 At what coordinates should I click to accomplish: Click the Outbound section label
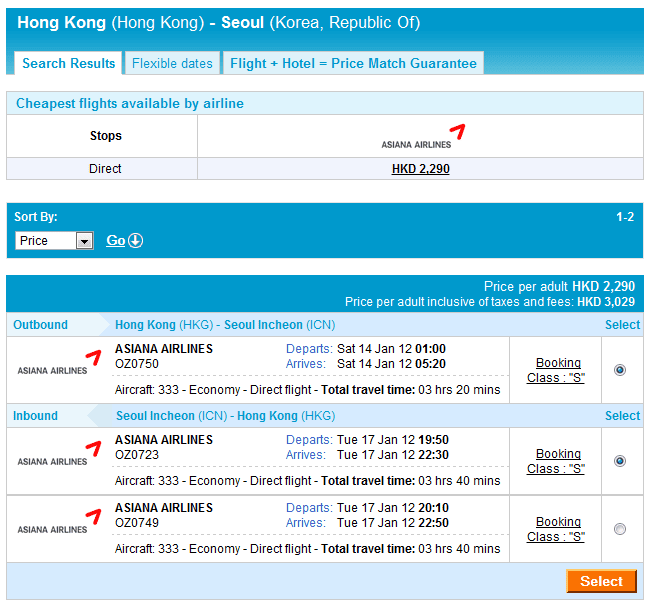40,325
